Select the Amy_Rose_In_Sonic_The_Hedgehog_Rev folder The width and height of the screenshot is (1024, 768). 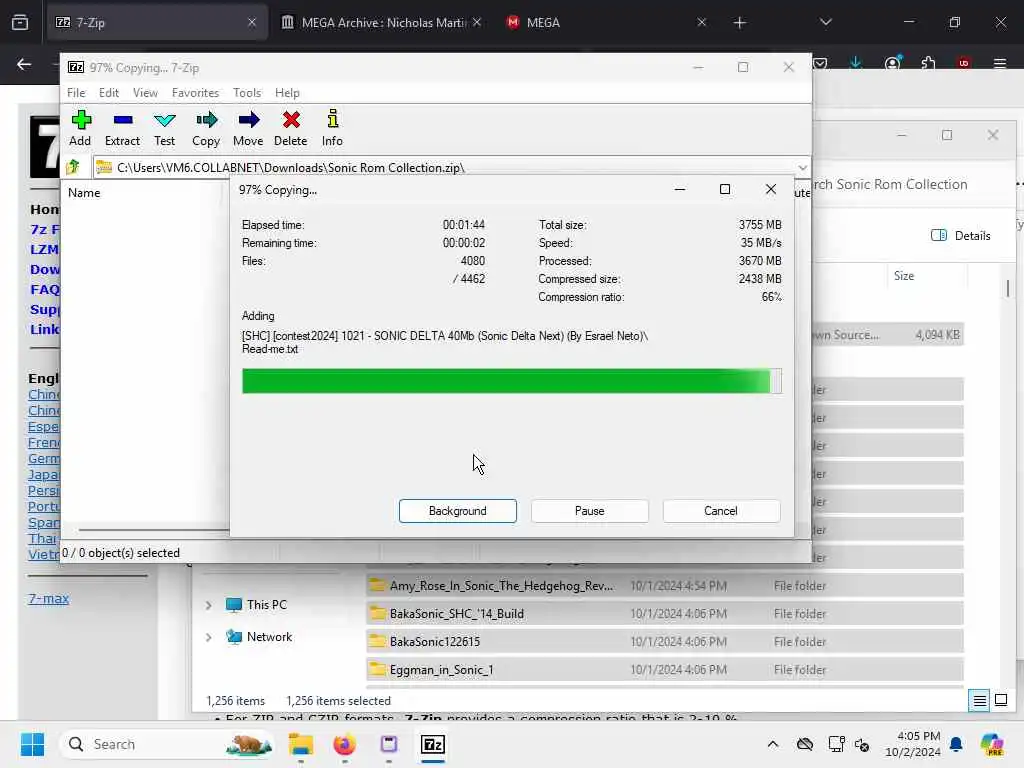(x=664, y=586)
